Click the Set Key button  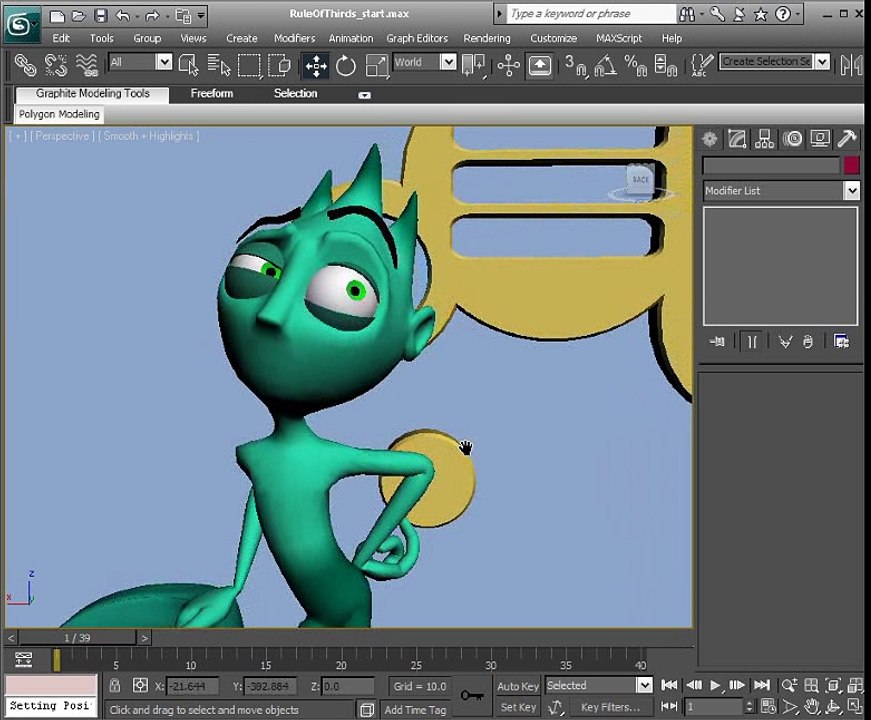[518, 707]
